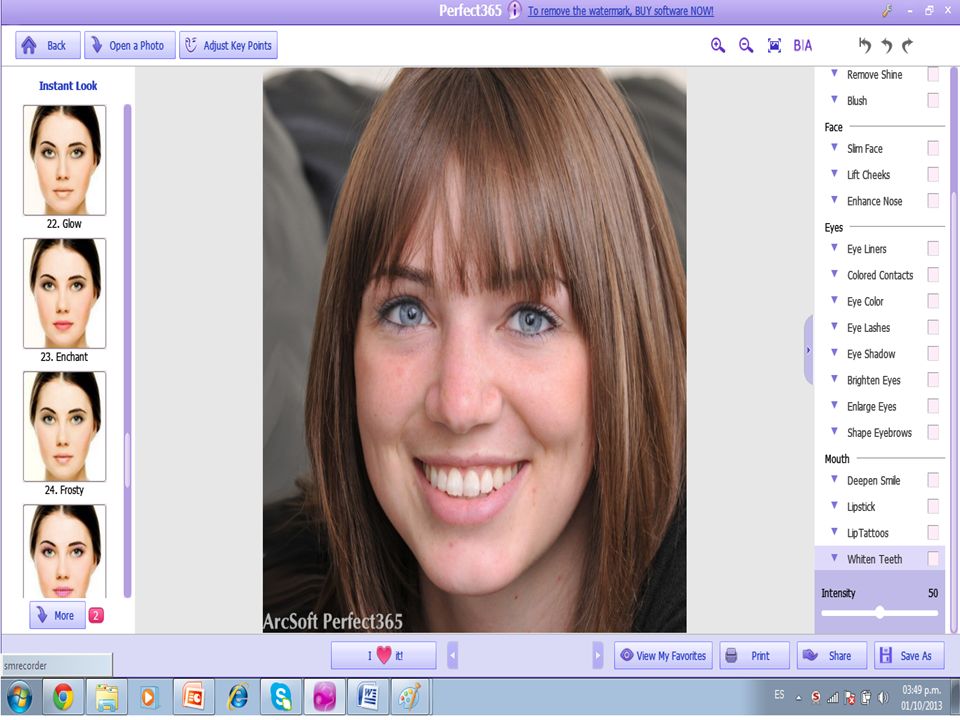Click the Zoom In magnifier icon
The height and width of the screenshot is (720, 960).
tap(718, 45)
